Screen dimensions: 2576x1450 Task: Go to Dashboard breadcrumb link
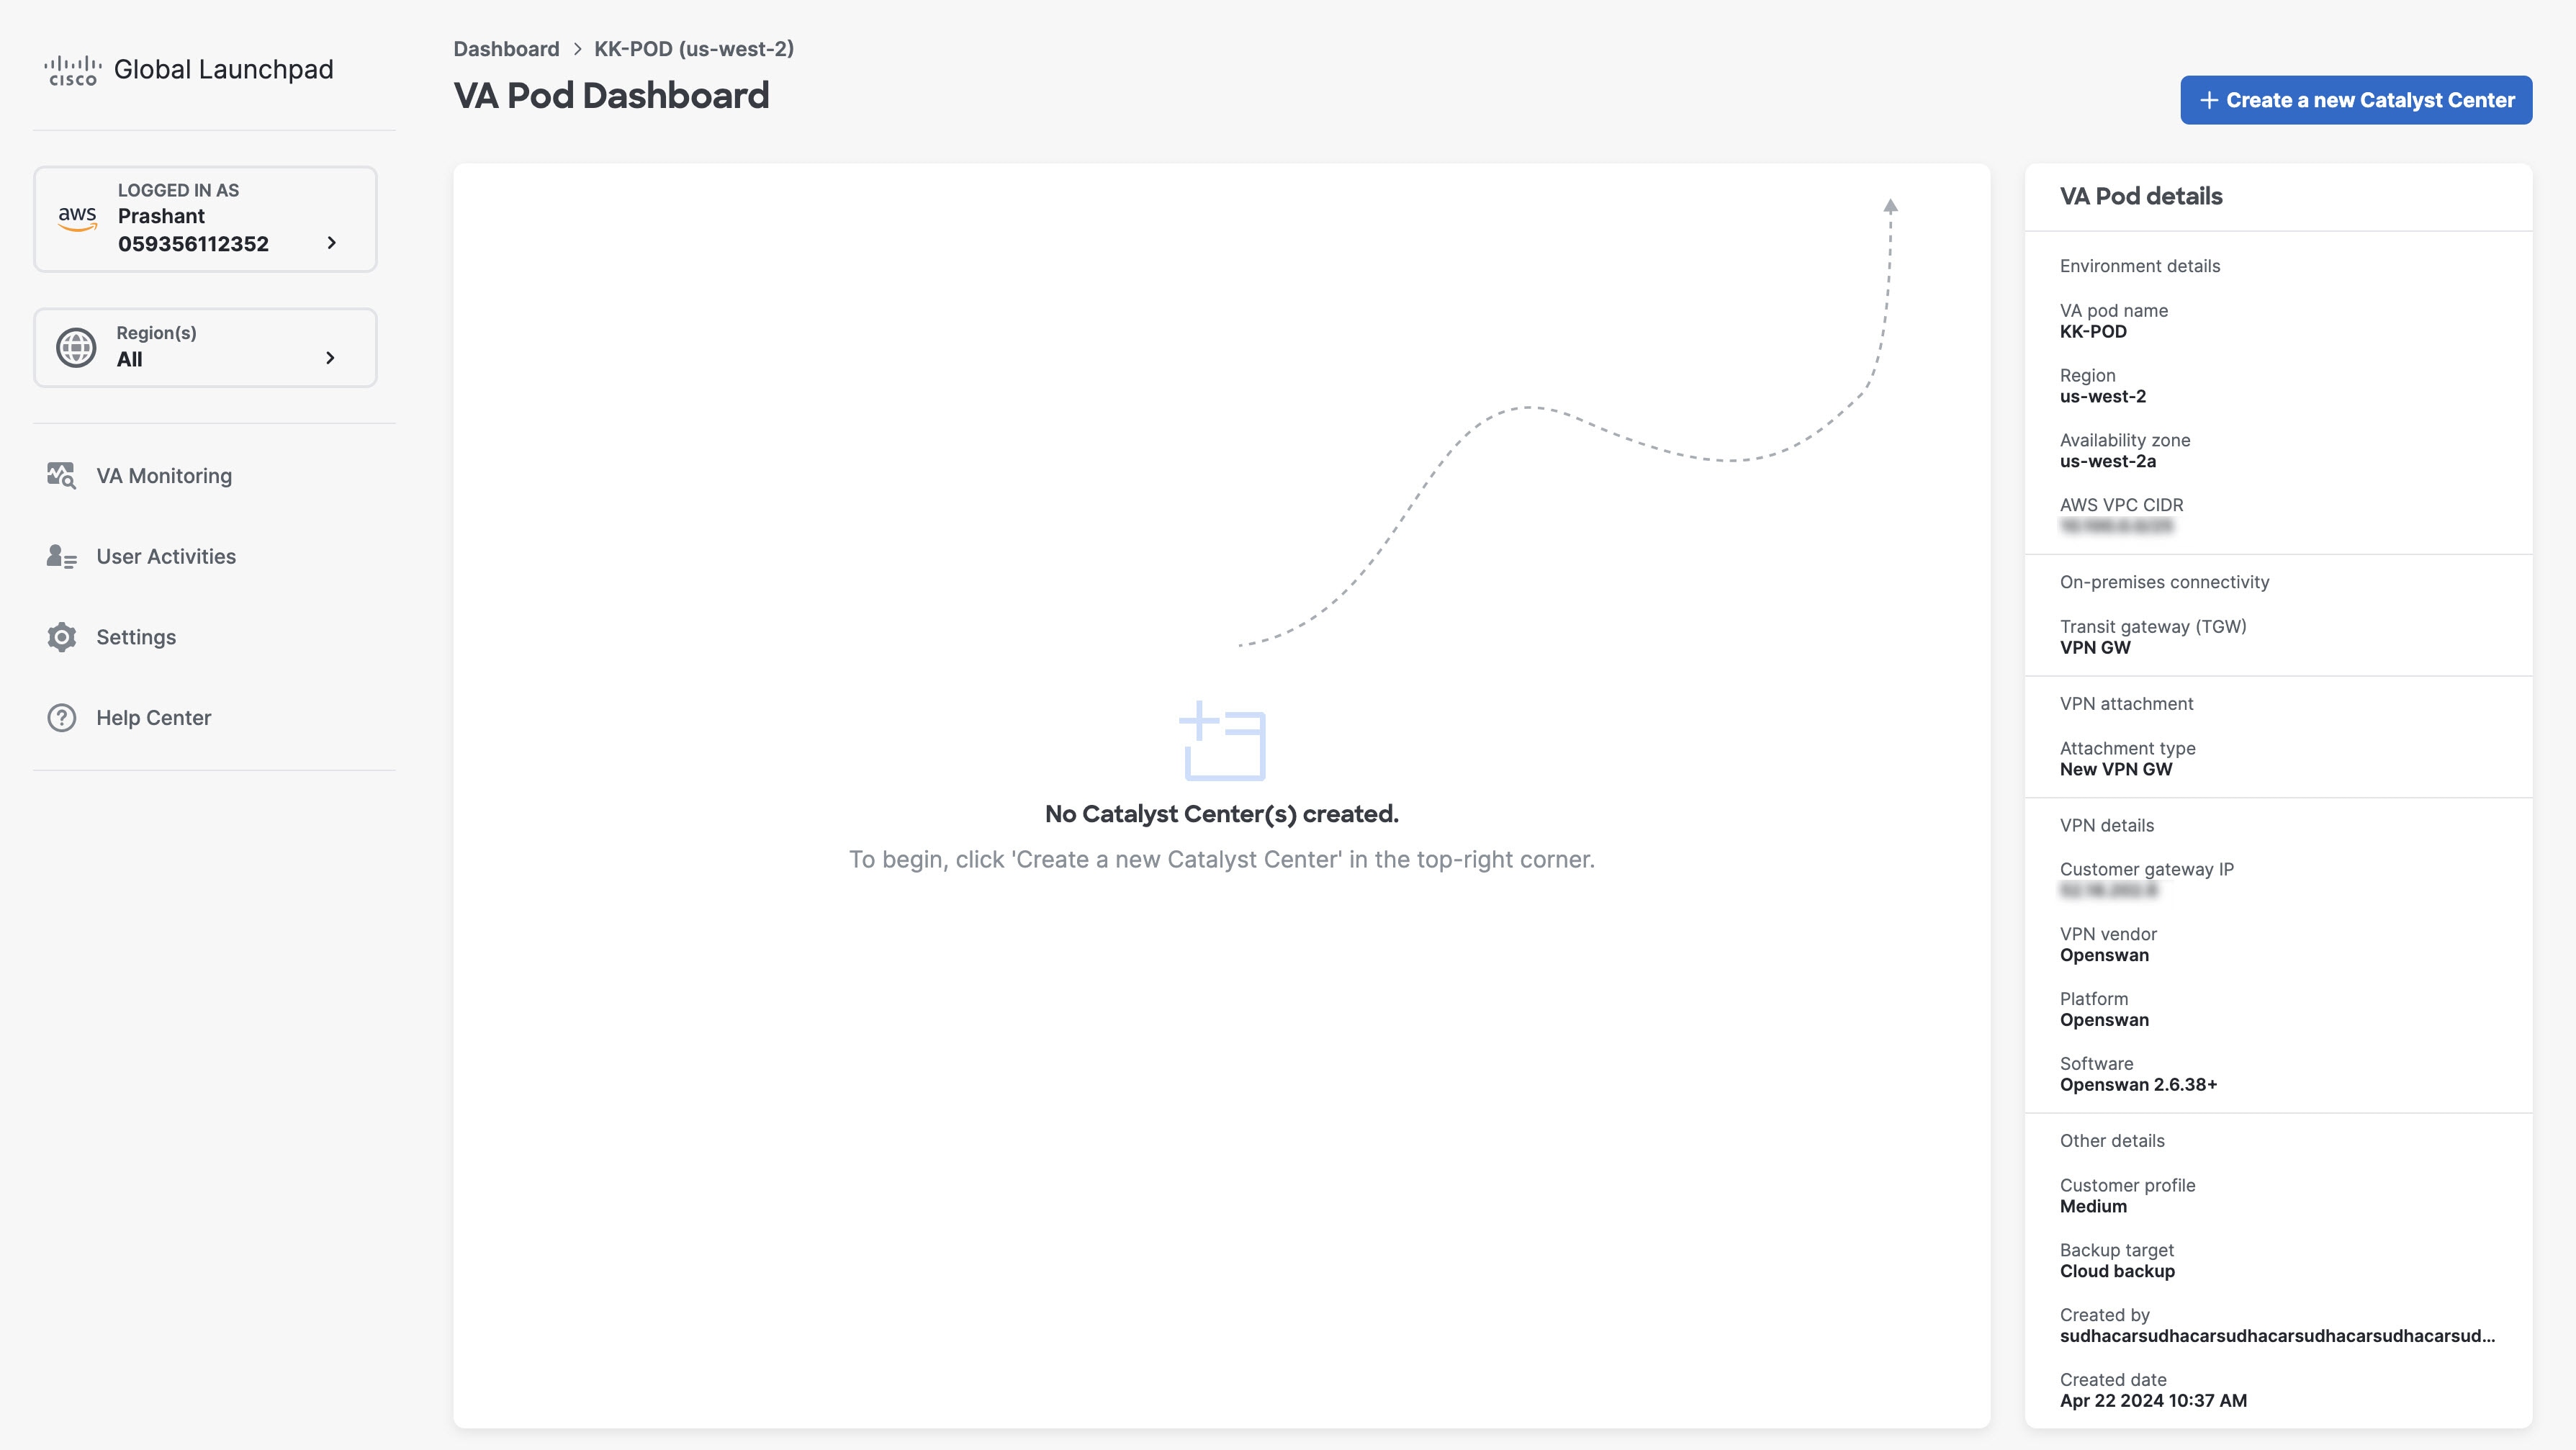pyautogui.click(x=506, y=49)
